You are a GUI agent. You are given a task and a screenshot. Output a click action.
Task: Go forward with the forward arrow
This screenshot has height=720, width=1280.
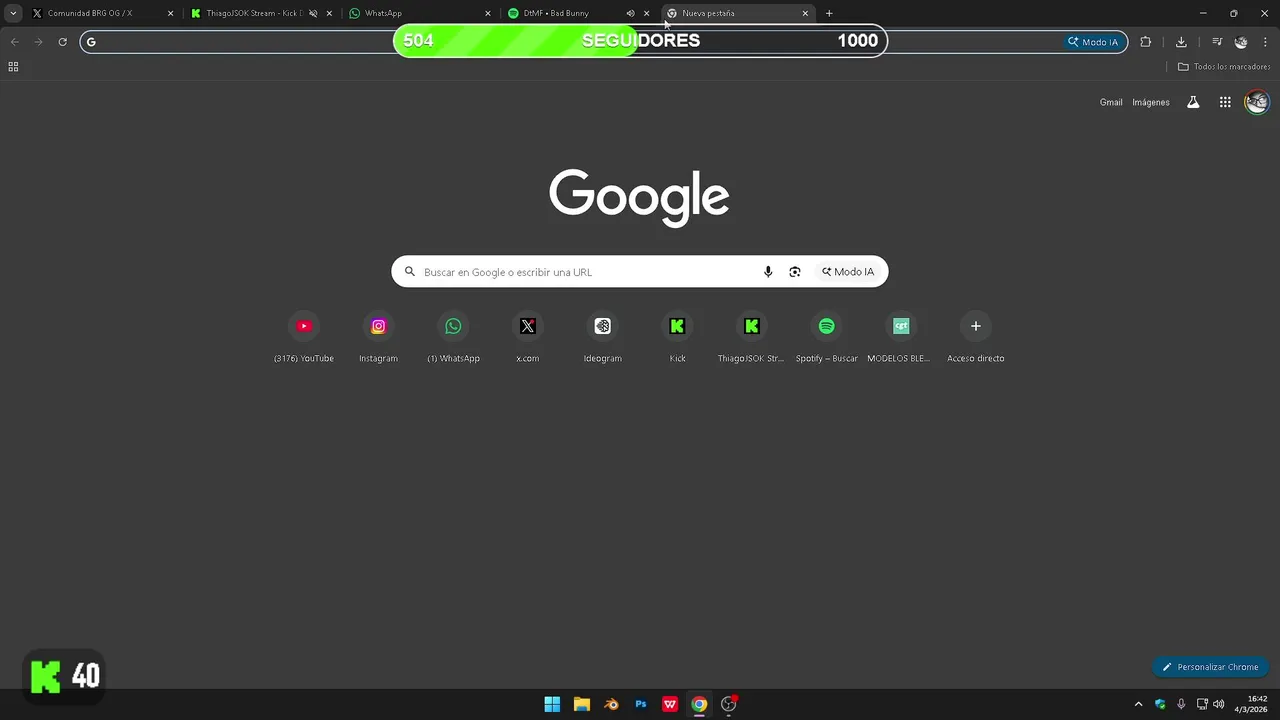pyautogui.click(x=38, y=42)
